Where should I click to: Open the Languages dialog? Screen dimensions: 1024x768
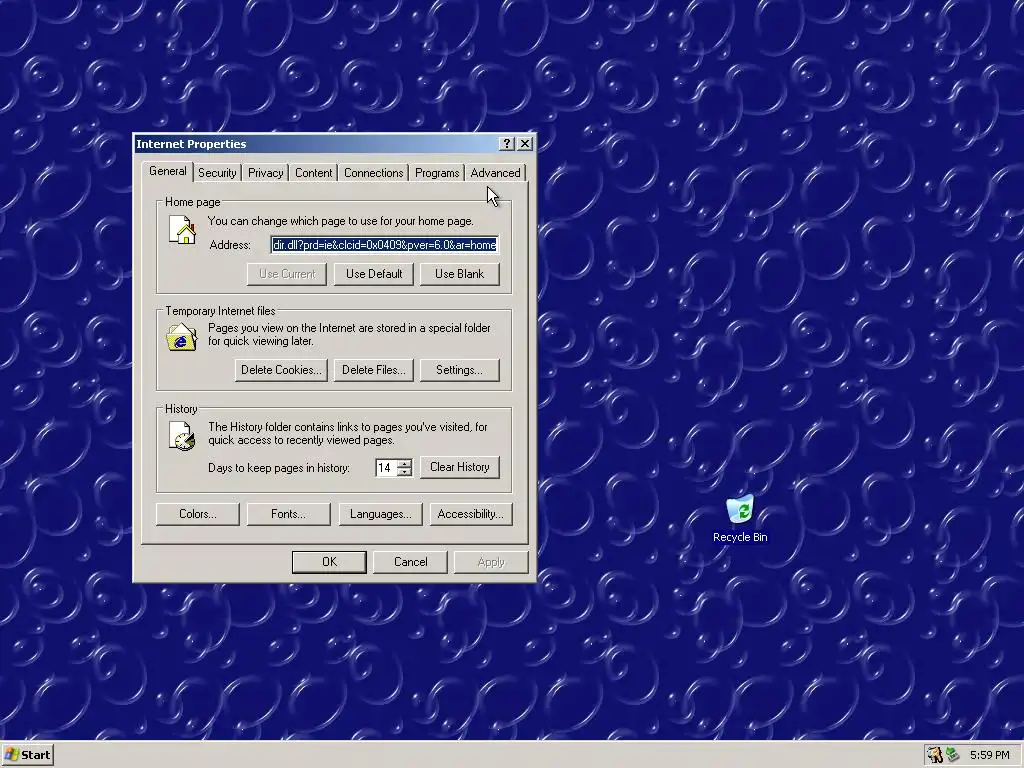pos(381,515)
